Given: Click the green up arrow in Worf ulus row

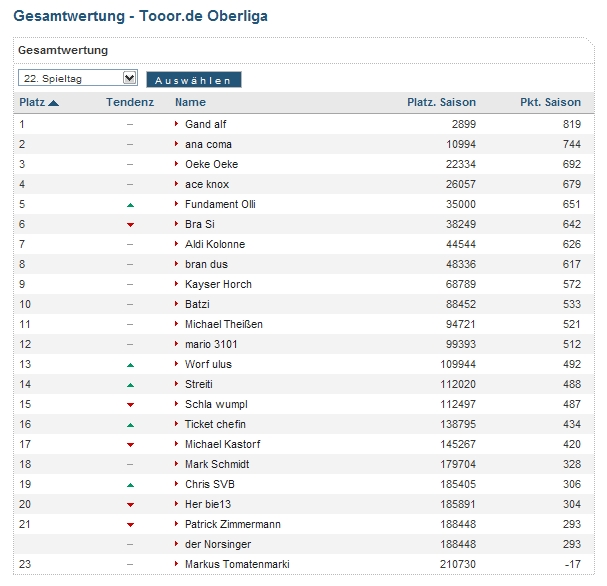Looking at the screenshot, I should coord(130,365).
